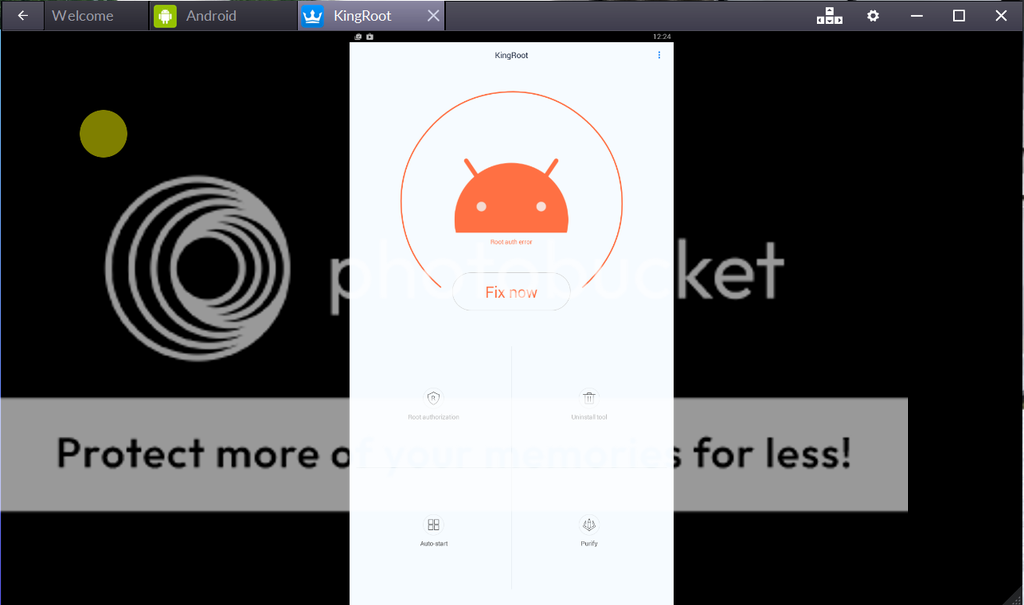
Task: Tap the Purify icon
Action: (589, 525)
